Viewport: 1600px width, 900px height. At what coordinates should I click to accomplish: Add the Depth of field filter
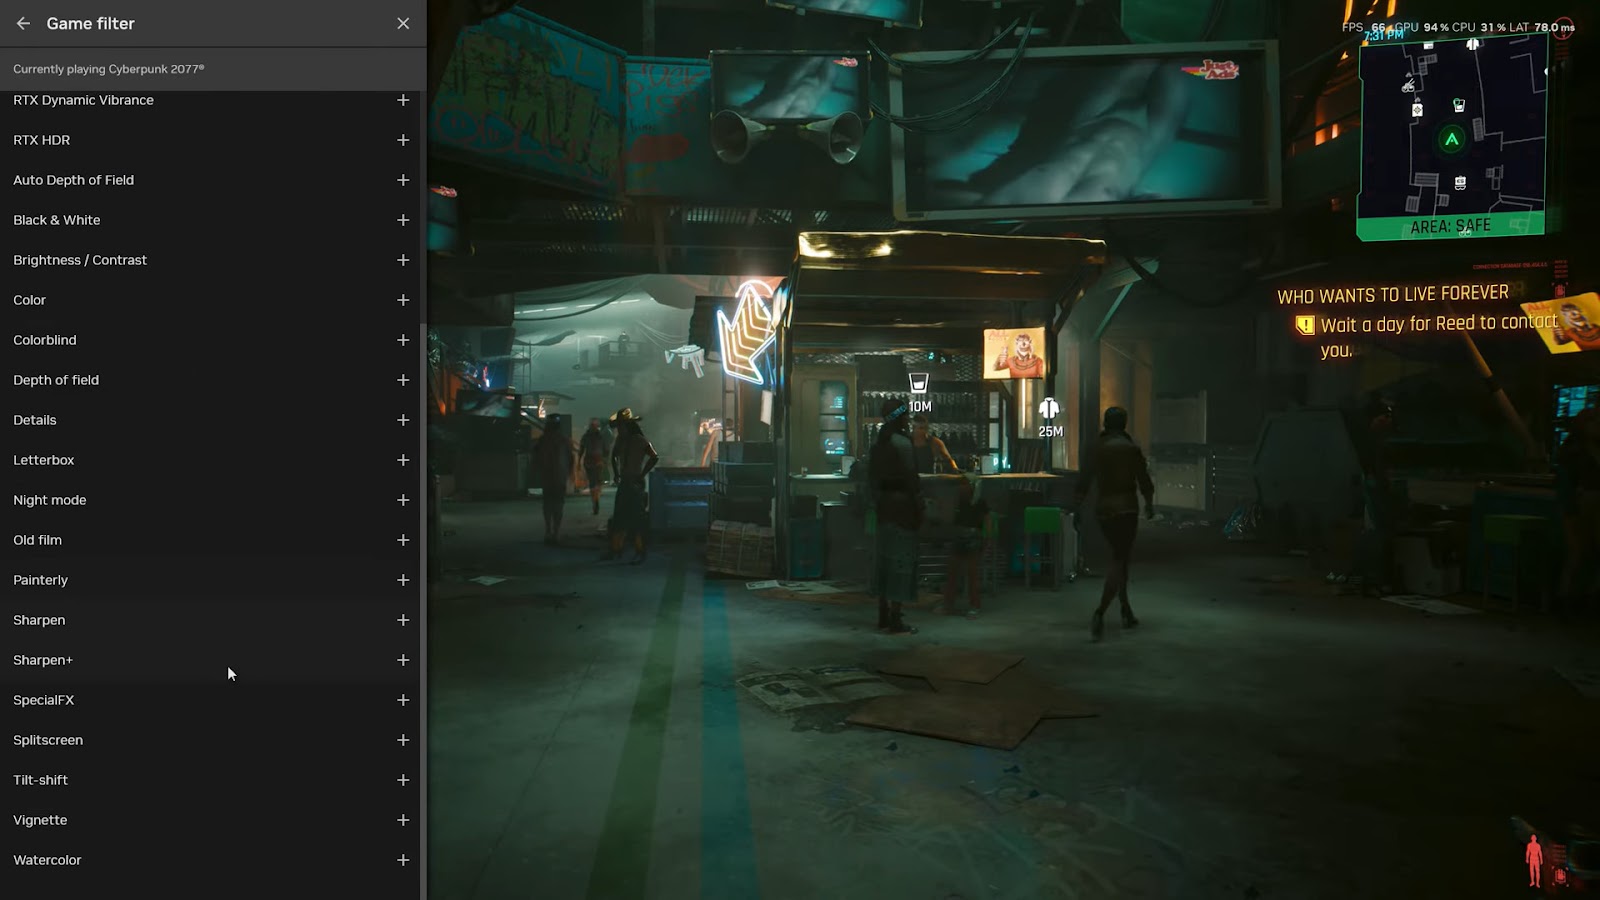[x=403, y=380]
